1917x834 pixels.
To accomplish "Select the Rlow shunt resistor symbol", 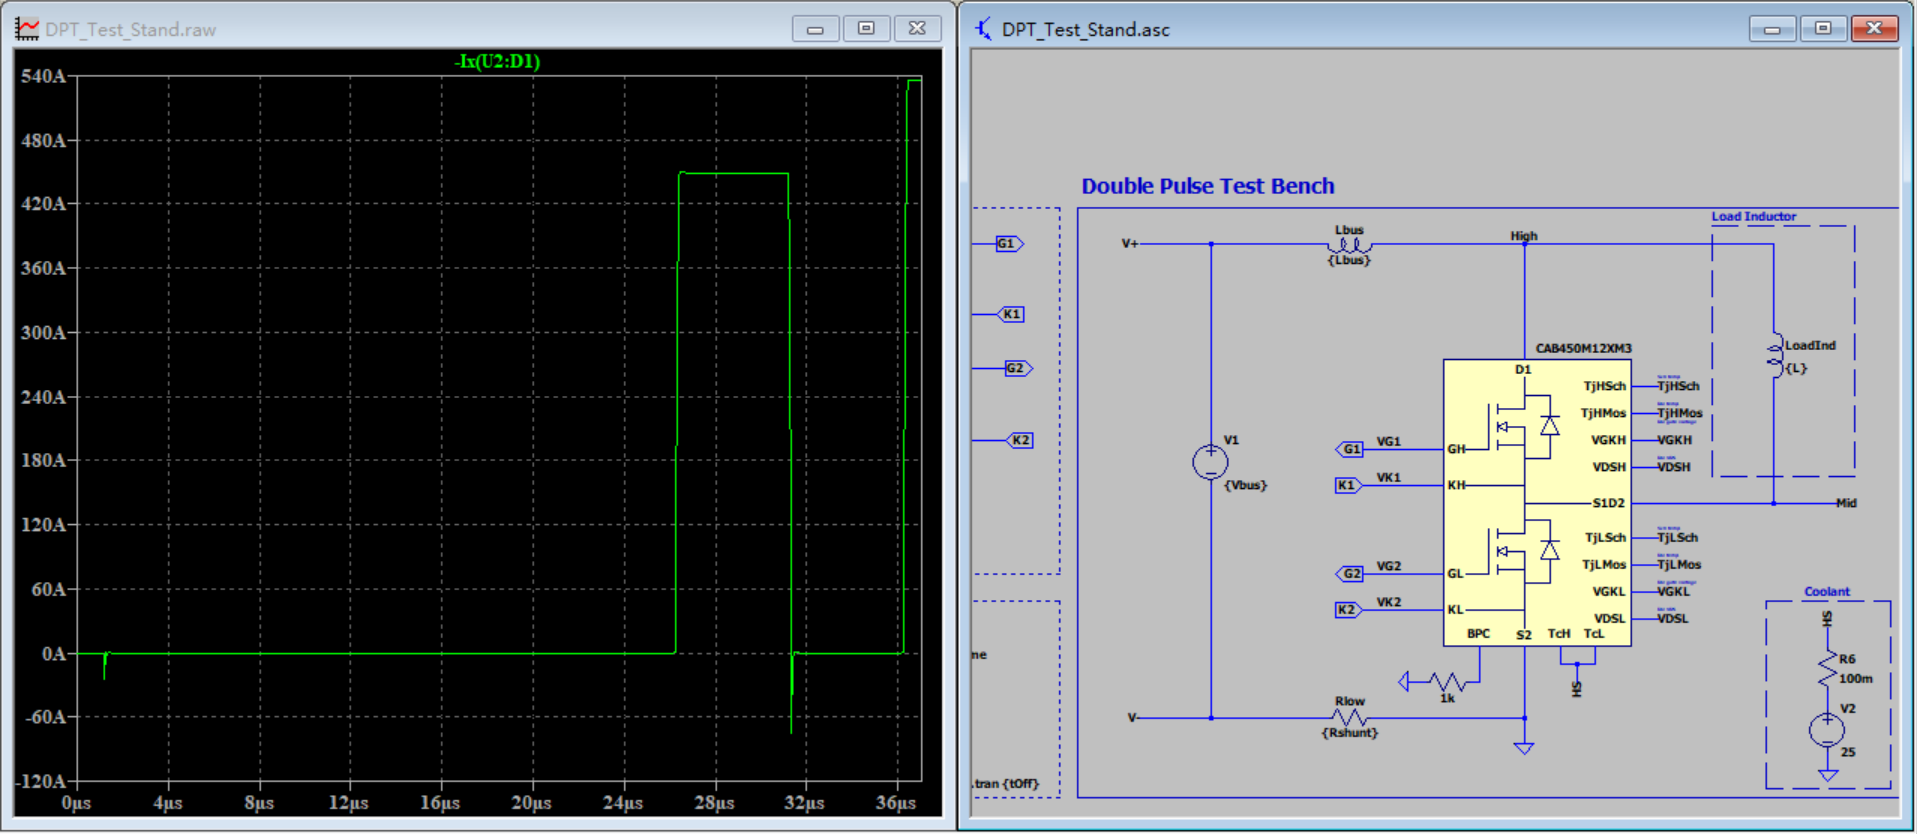I will pos(1350,717).
